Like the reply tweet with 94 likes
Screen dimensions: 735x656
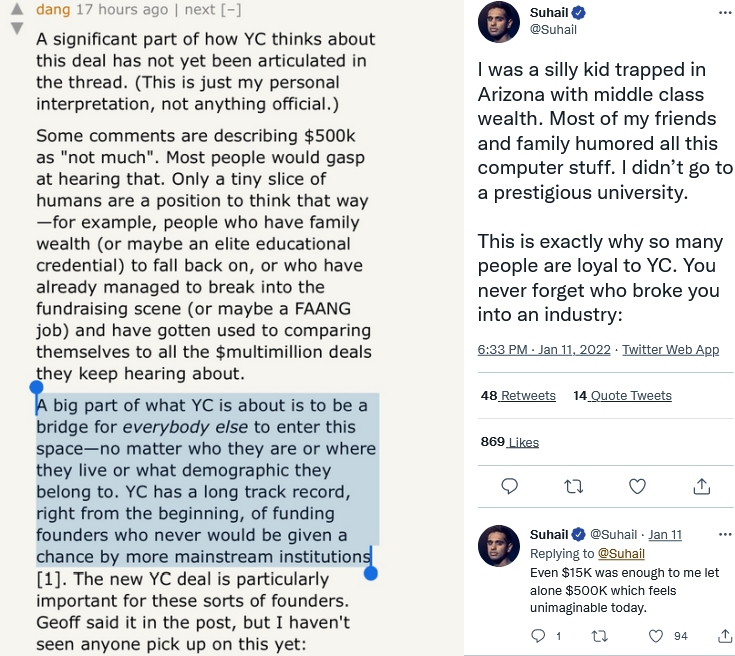[657, 635]
